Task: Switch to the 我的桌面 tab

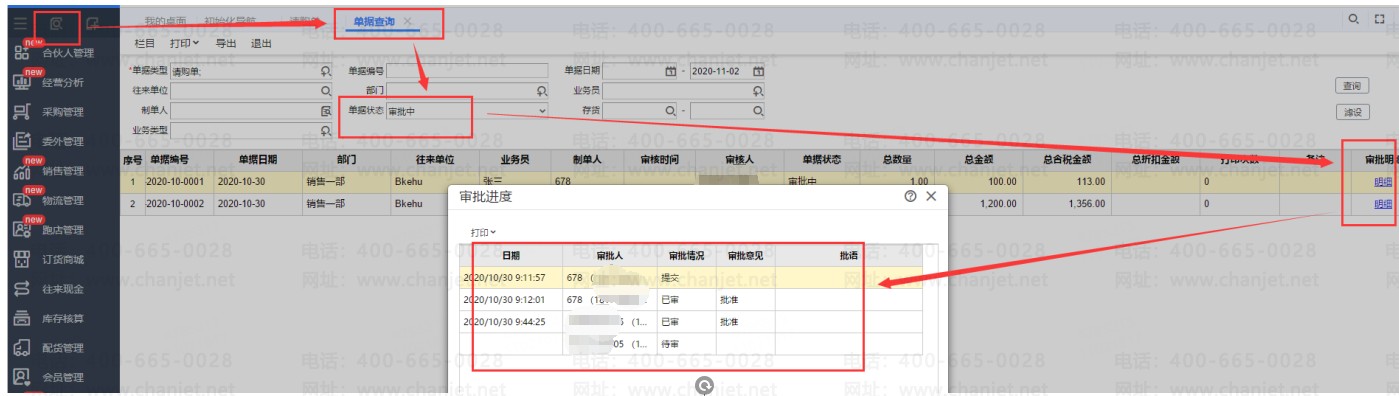Action: pyautogui.click(x=165, y=21)
